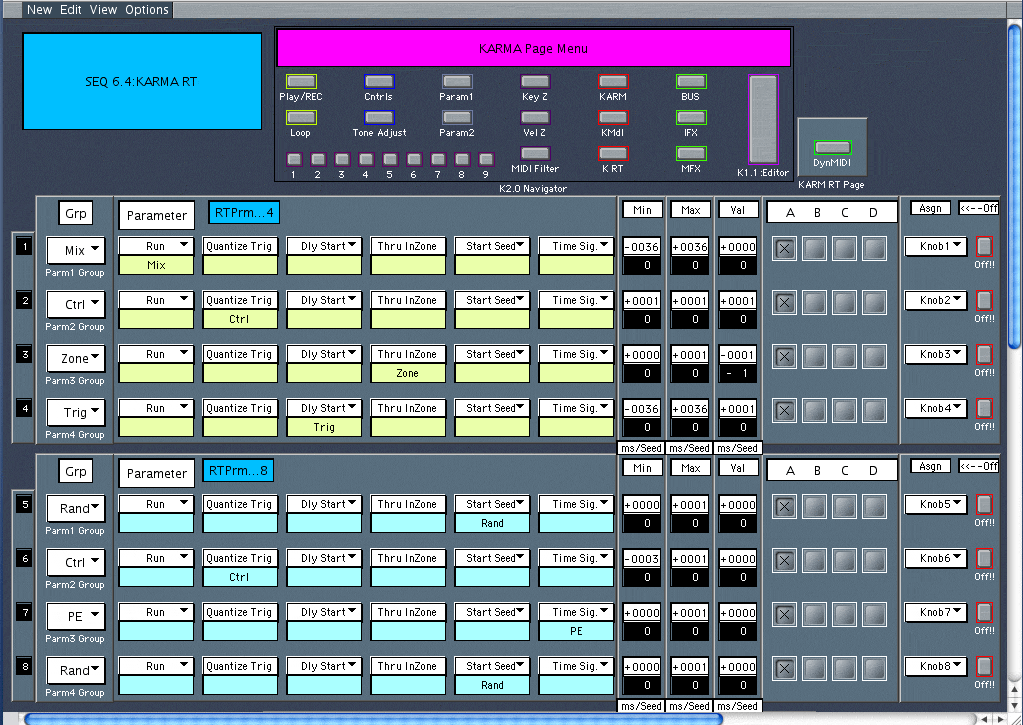Click the Tone Adjust navigator button

[379, 118]
